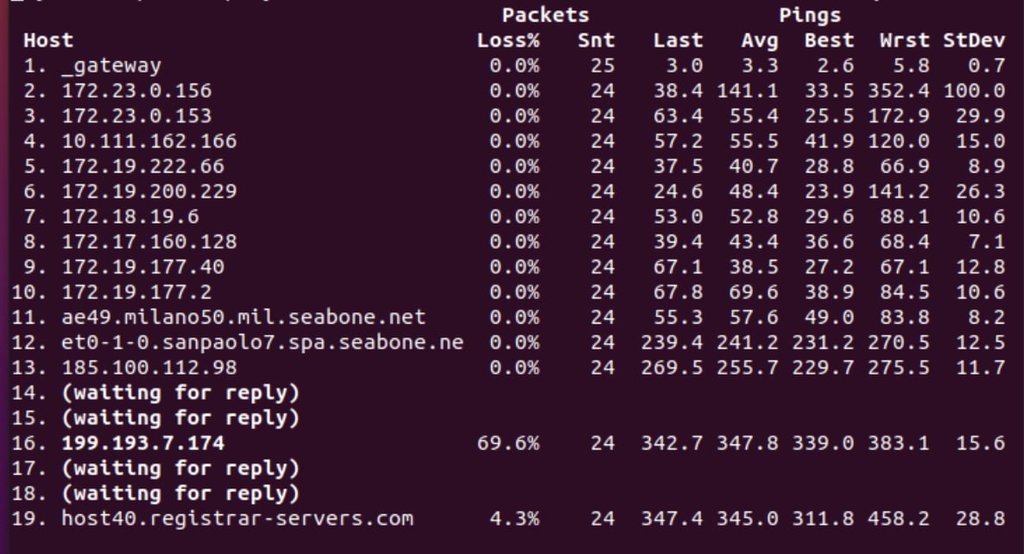This screenshot has height=554, width=1024.
Task: Click the StDev column header
Action: click(x=974, y=41)
